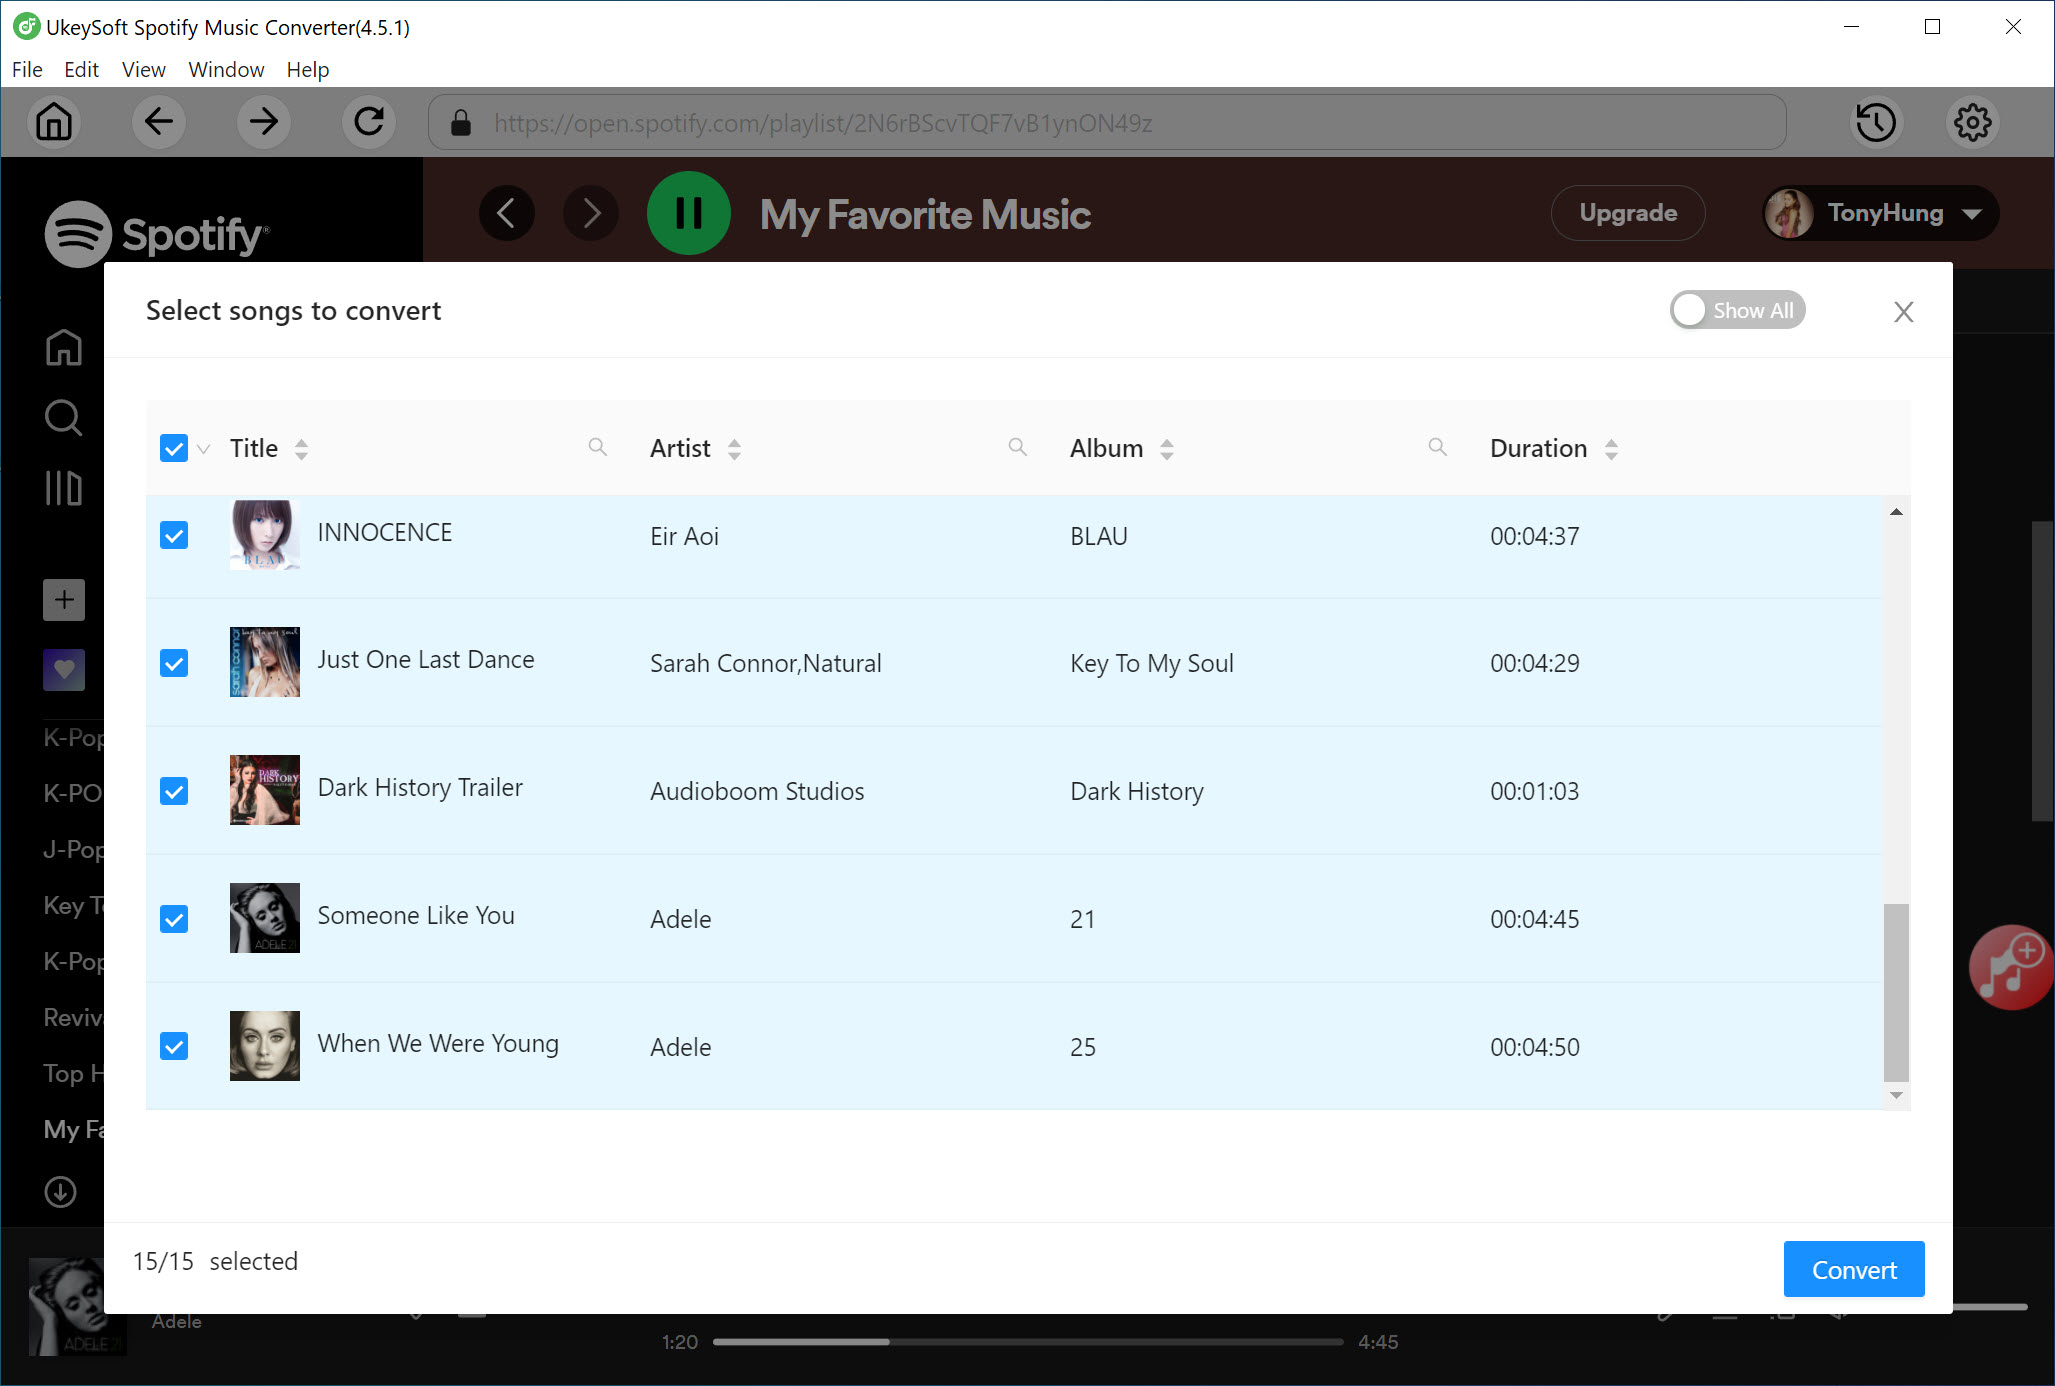Viewport: 2055px width, 1386px height.
Task: Click the Spotify library sidebar icon
Action: (62, 489)
